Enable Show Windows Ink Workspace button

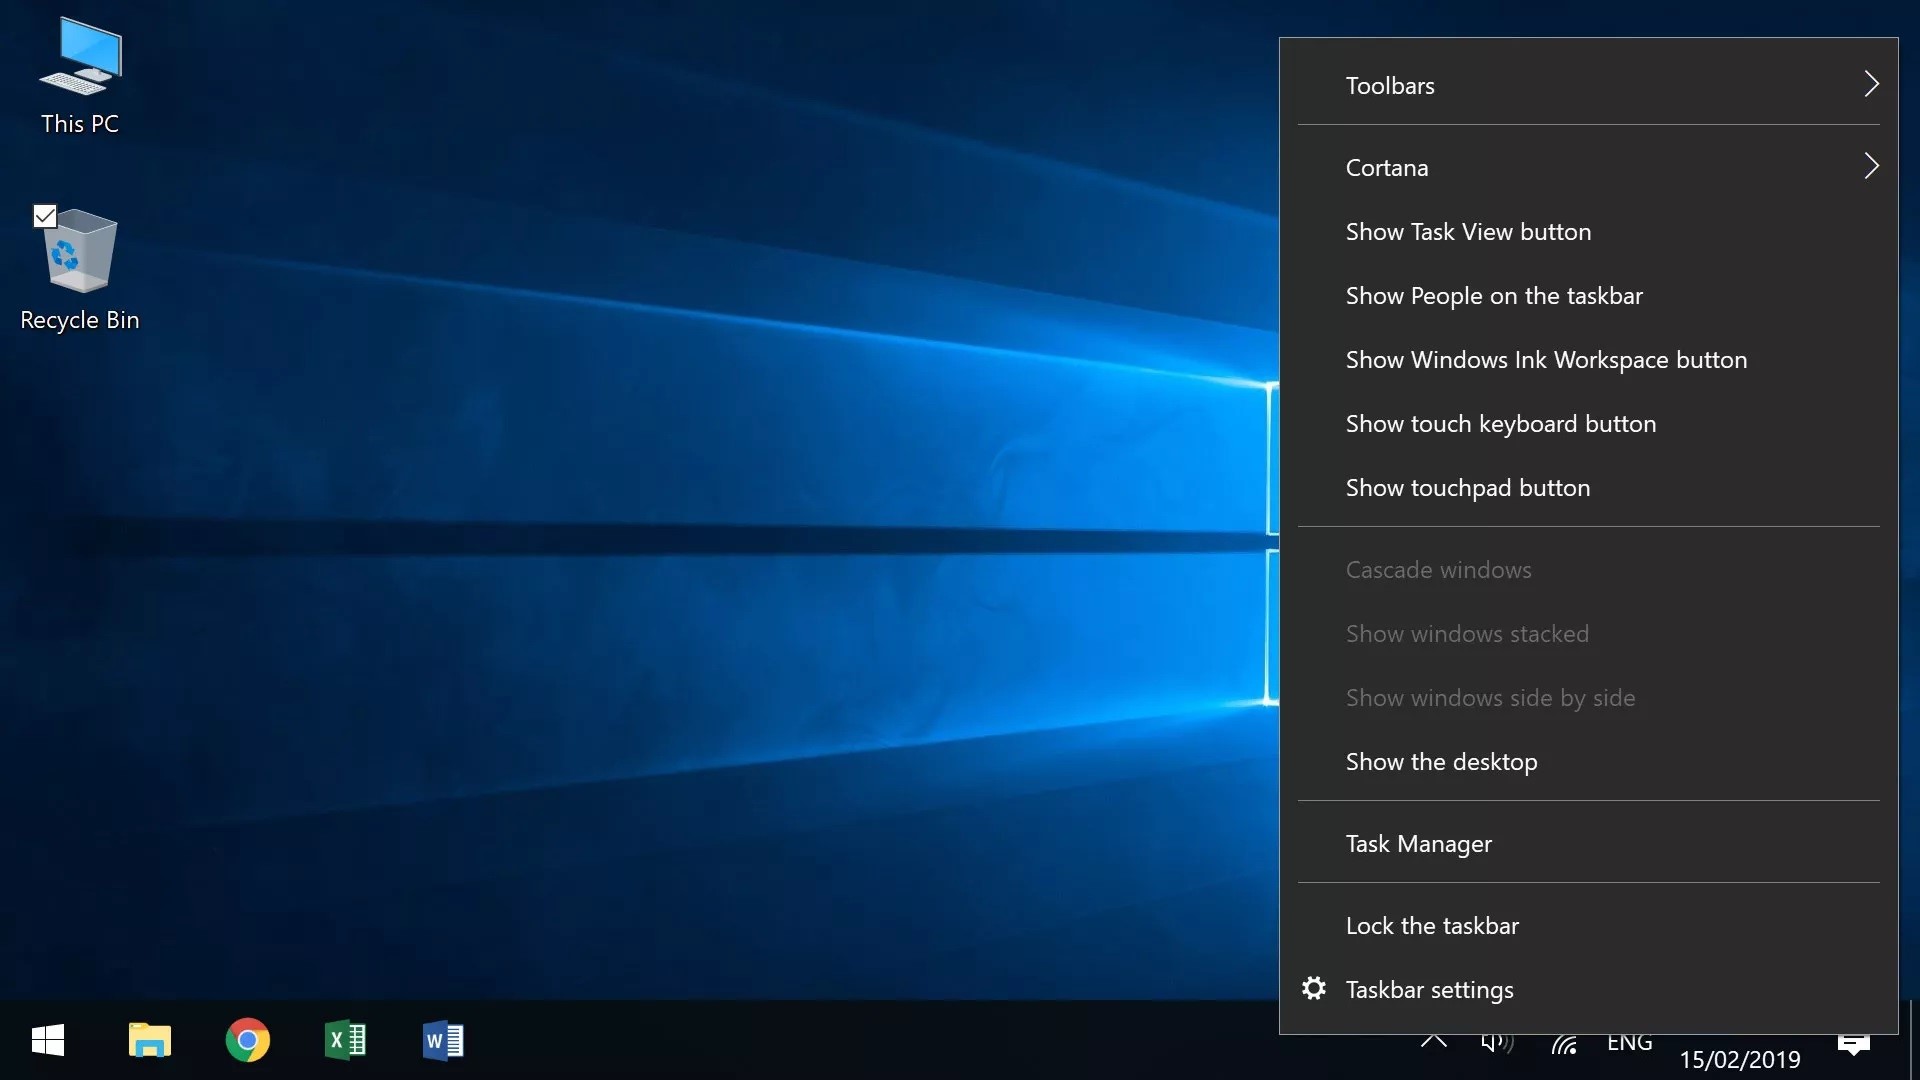[x=1546, y=360]
